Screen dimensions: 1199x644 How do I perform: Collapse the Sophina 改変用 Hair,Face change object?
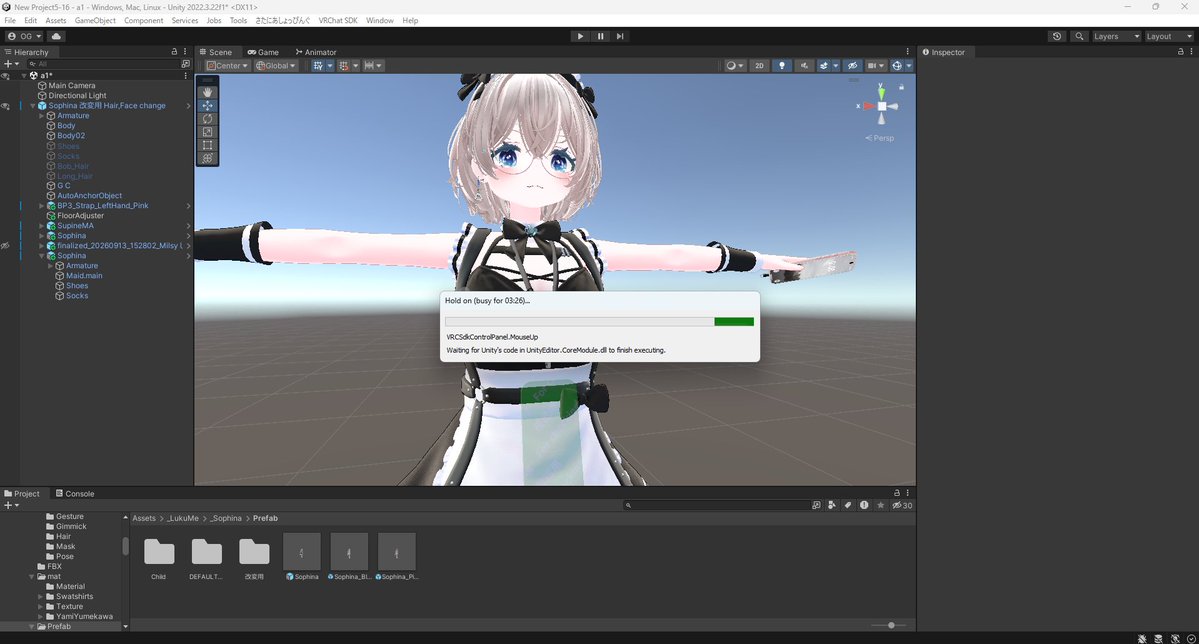pyautogui.click(x=32, y=106)
